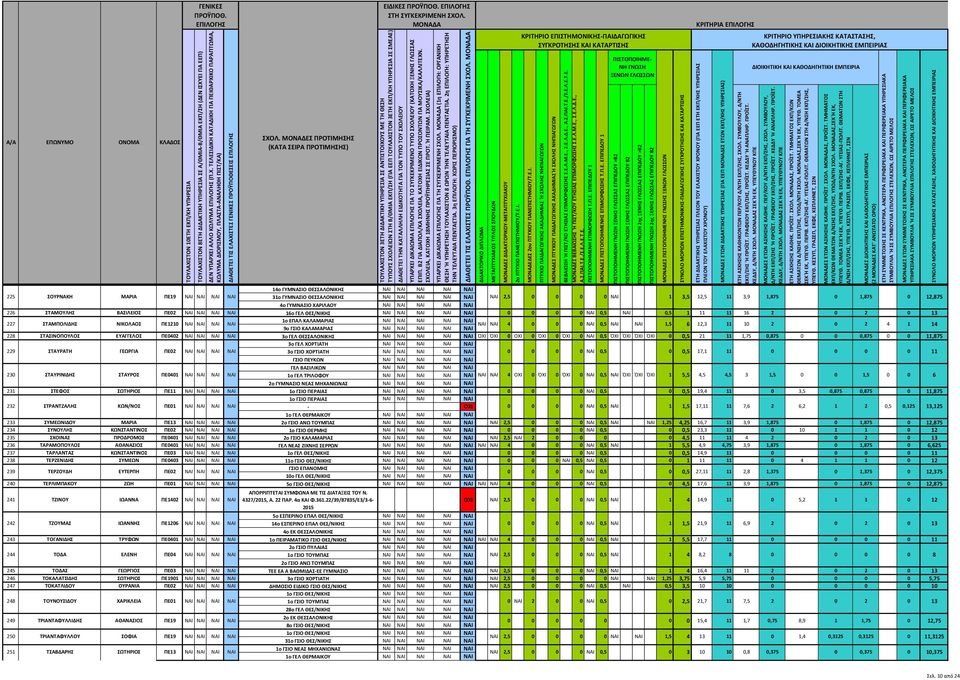
Task: Select surname cell ΣΤΡΑΝΤΖΑΛΗΣ
Action: [59, 406]
